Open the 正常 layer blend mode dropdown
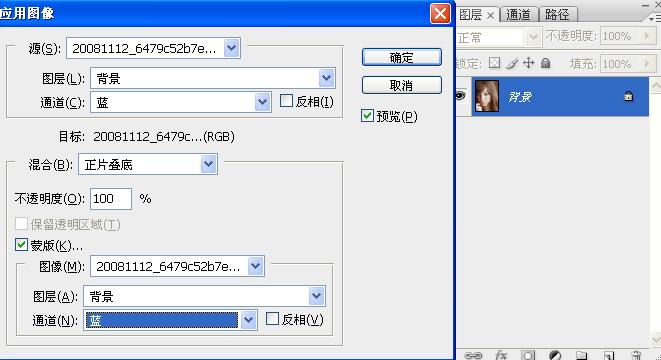This screenshot has width=661, height=360. point(533,37)
